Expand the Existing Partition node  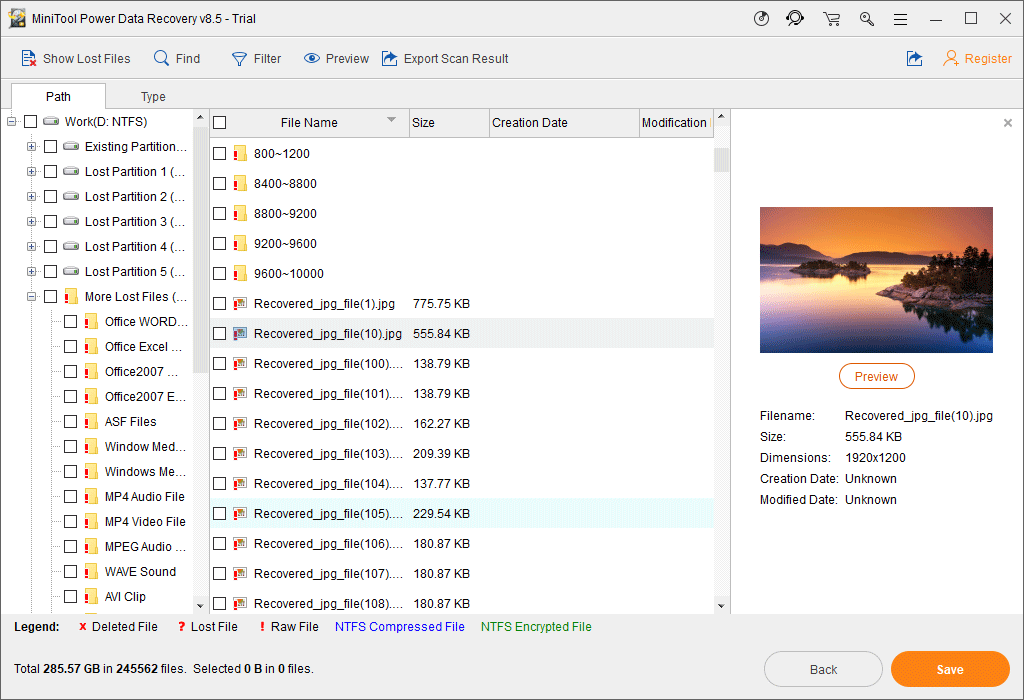click(x=31, y=146)
